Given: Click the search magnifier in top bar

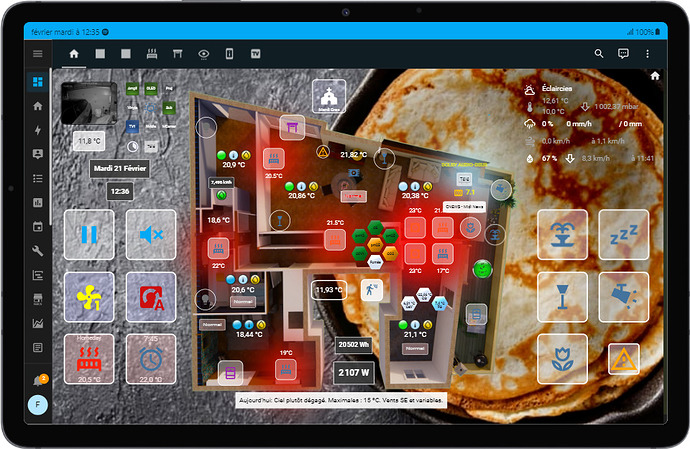Looking at the screenshot, I should [x=599, y=53].
